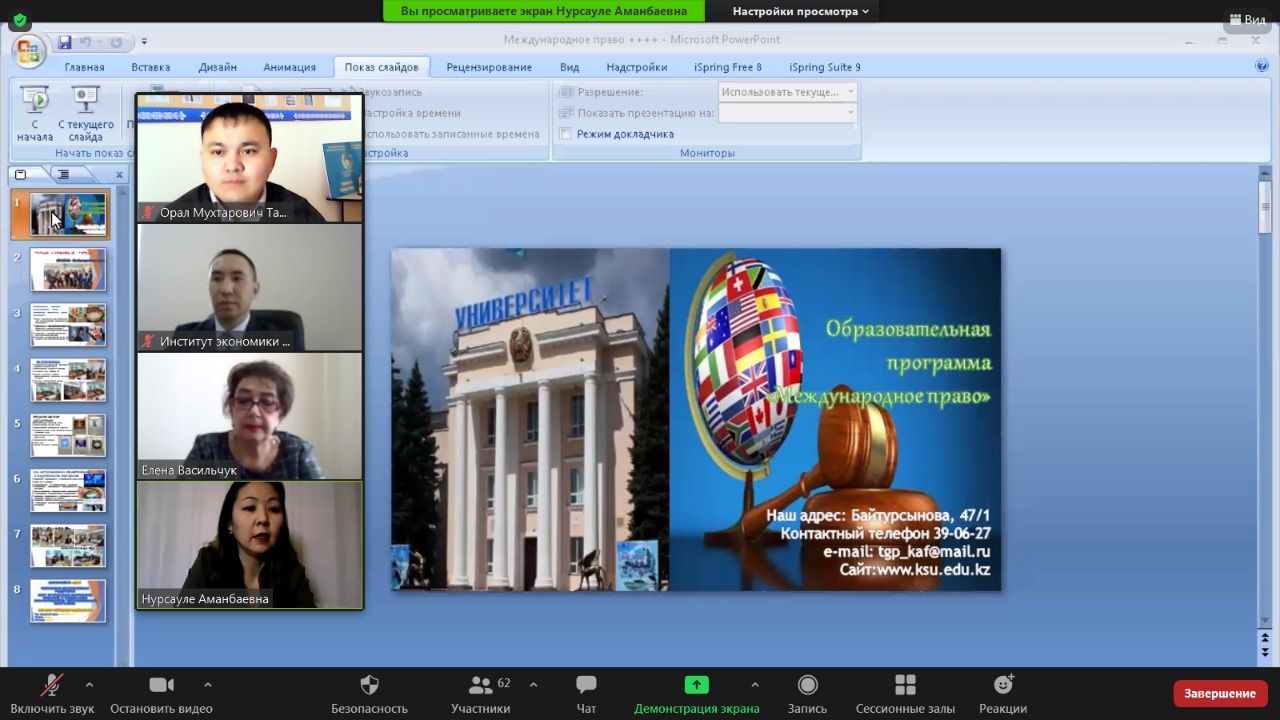Select slide 3 thumbnail
1280x720 pixels.
tap(68, 325)
